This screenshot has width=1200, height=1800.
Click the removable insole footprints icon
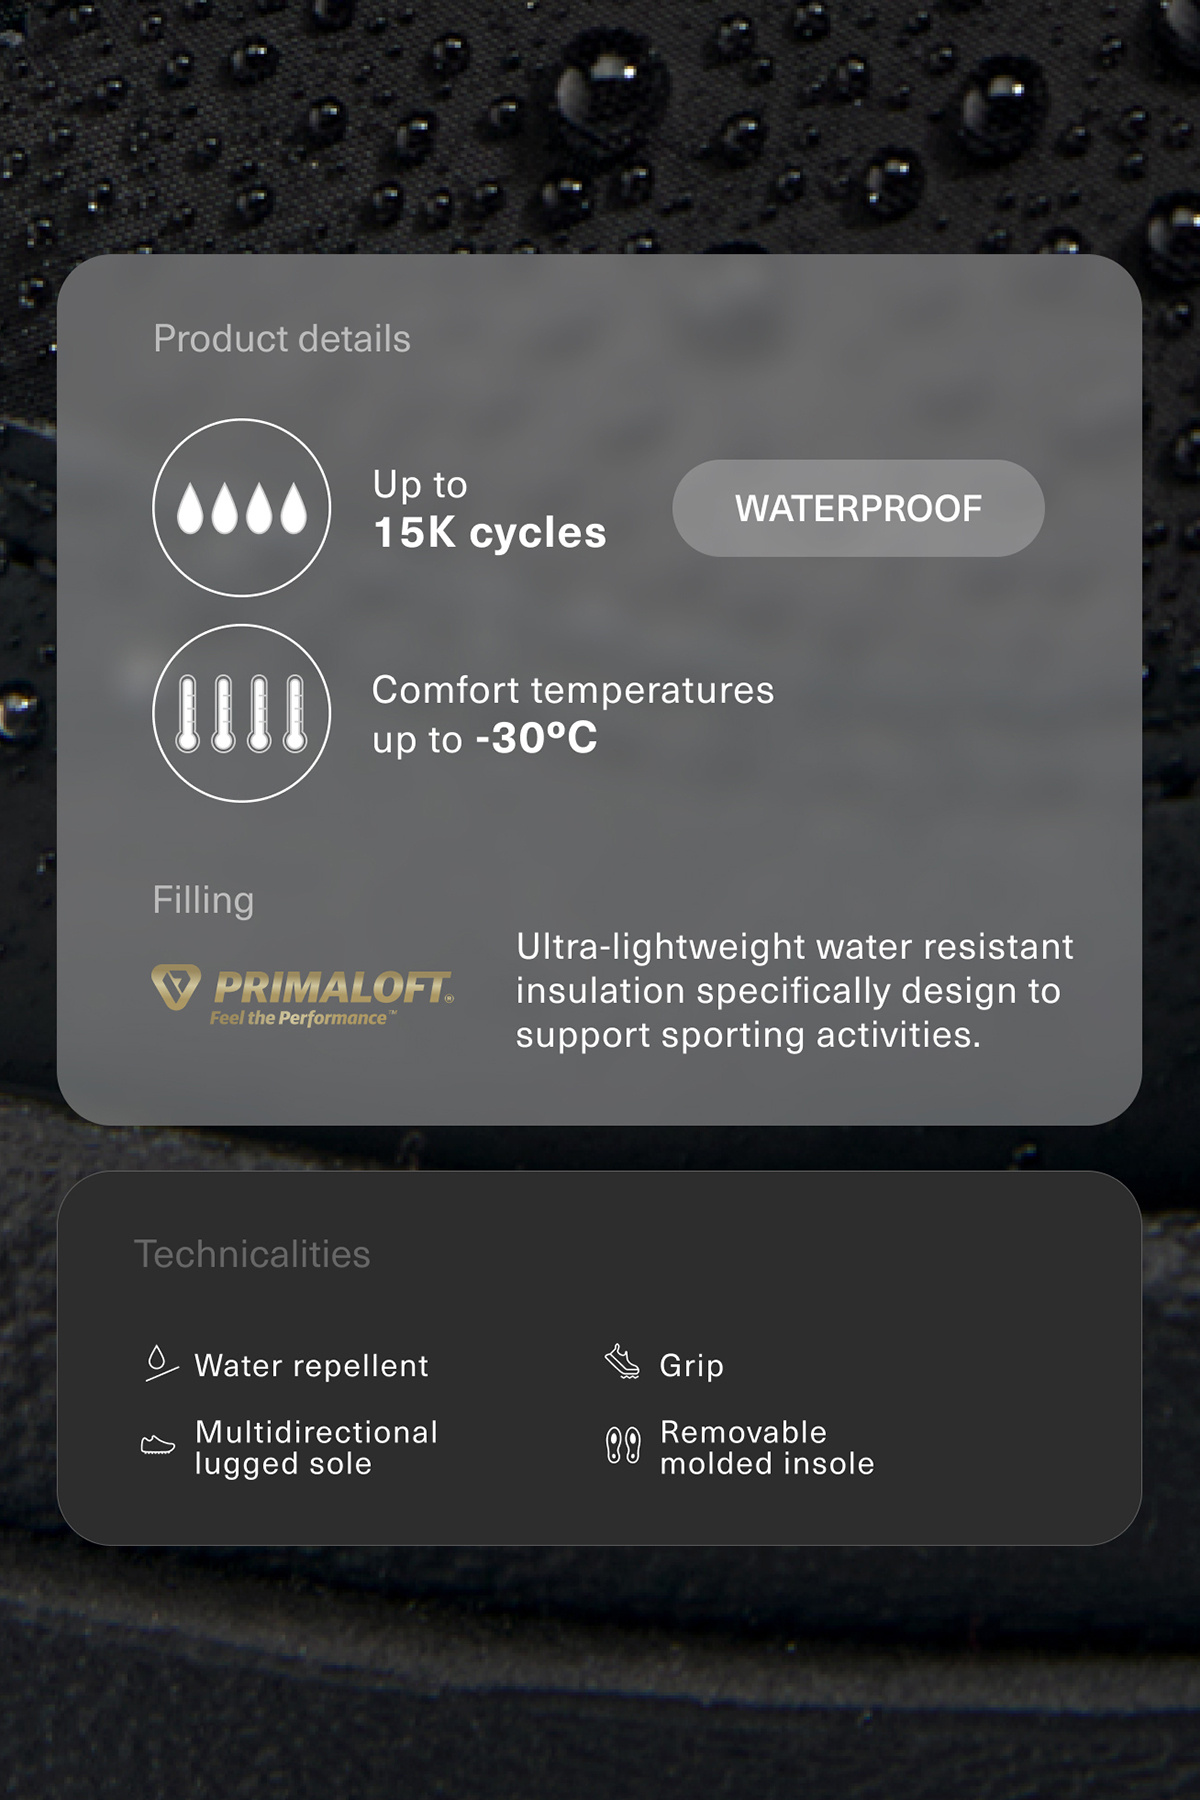[x=622, y=1446]
